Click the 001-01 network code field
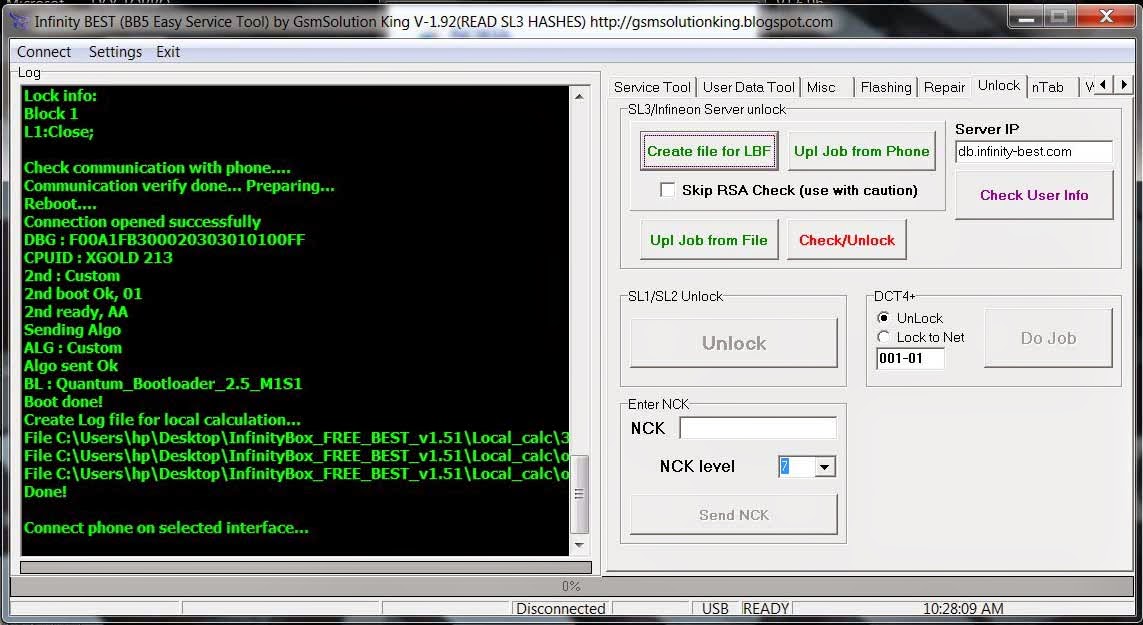 tap(910, 359)
